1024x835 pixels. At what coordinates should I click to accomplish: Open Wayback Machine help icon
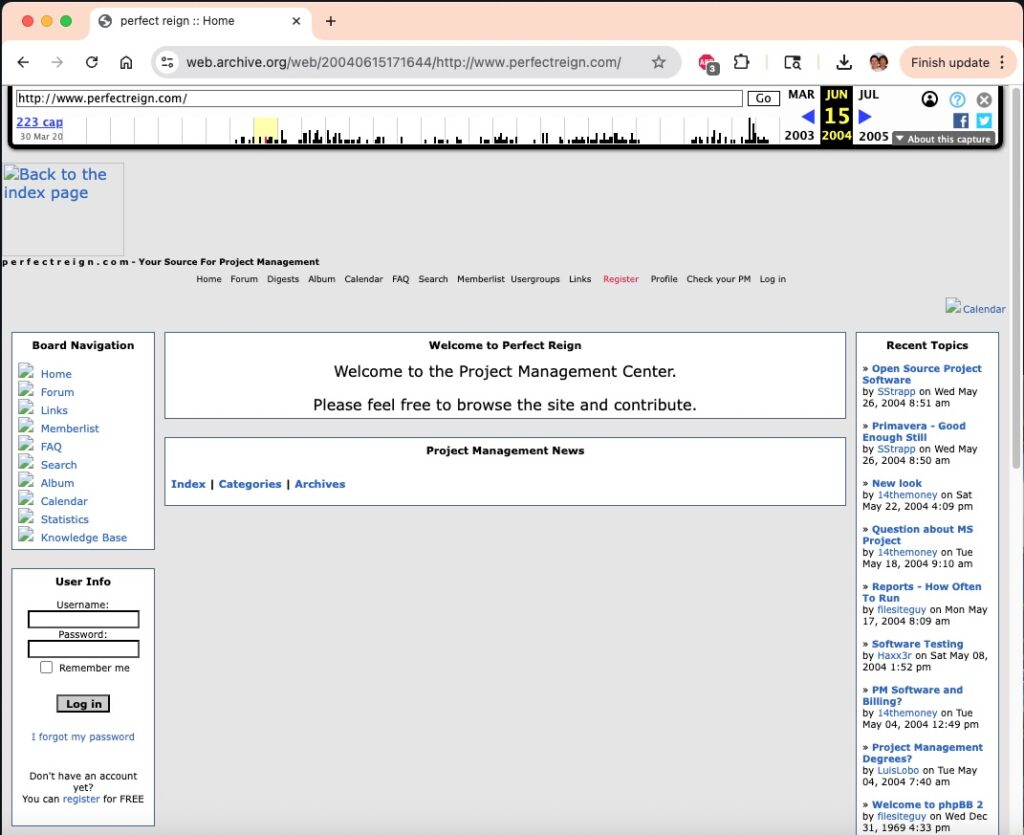coord(957,99)
